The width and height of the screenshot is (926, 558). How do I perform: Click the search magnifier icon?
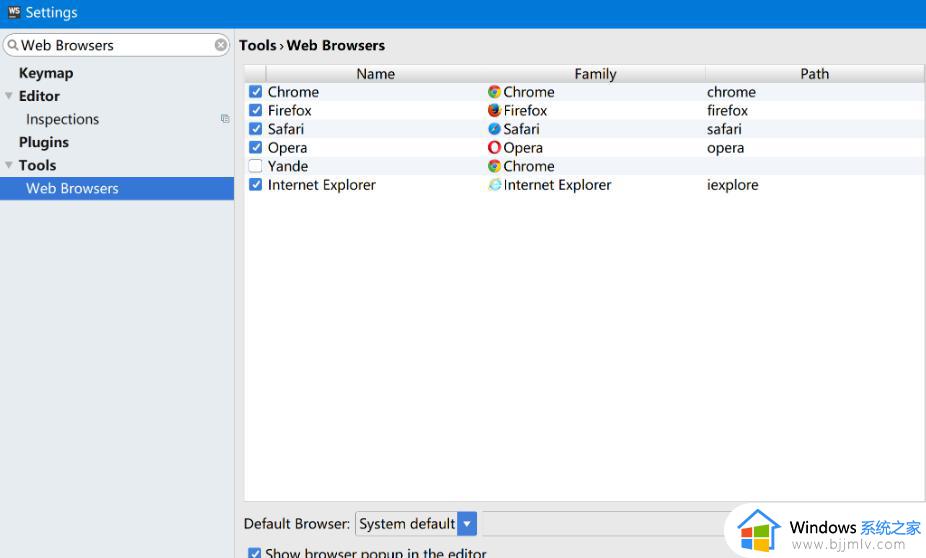[12, 45]
